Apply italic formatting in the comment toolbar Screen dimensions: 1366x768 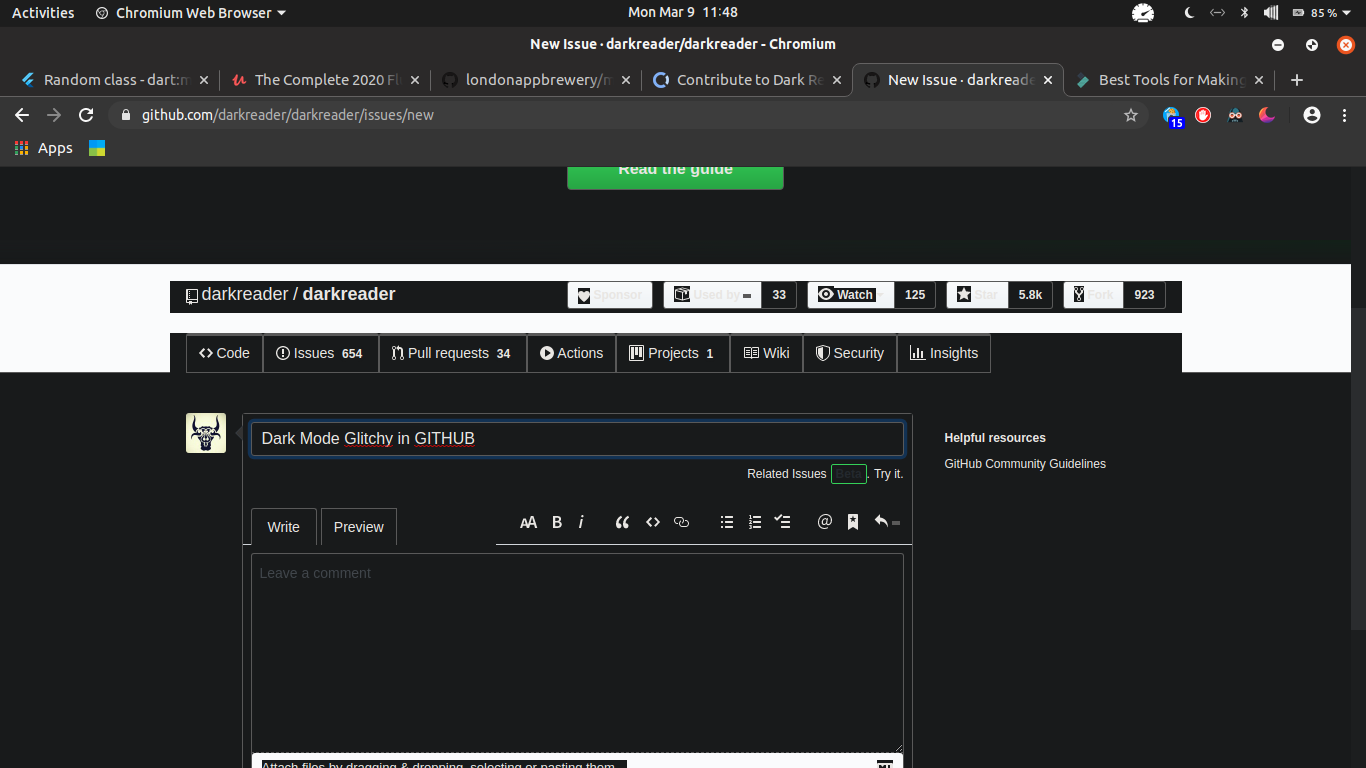tap(581, 522)
